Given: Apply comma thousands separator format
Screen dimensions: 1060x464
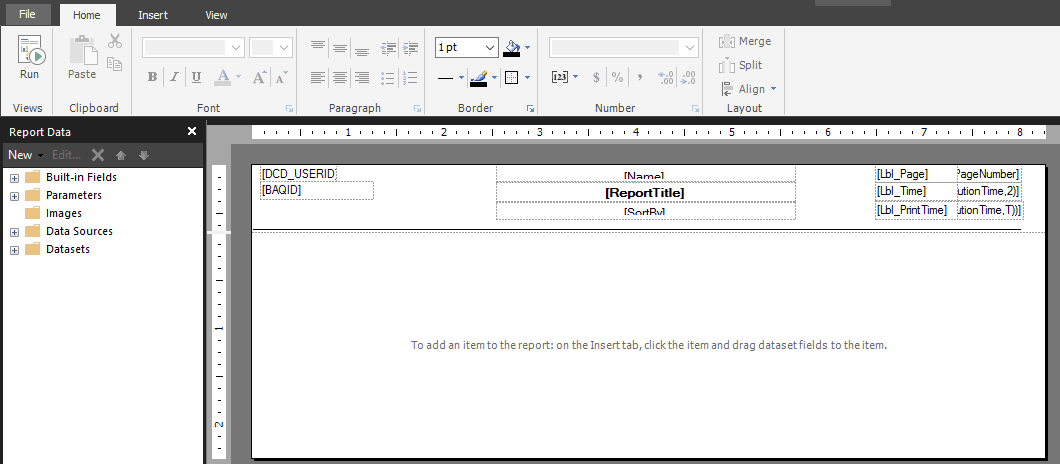Looking at the screenshot, I should click(x=640, y=77).
